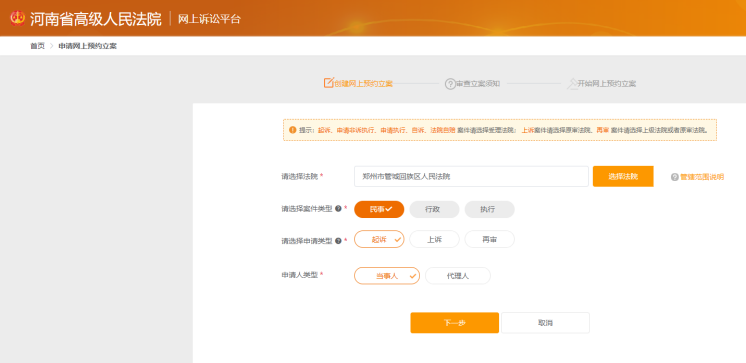The width and height of the screenshot is (746, 363).
Task: Select 行政 case type
Action: [434, 209]
